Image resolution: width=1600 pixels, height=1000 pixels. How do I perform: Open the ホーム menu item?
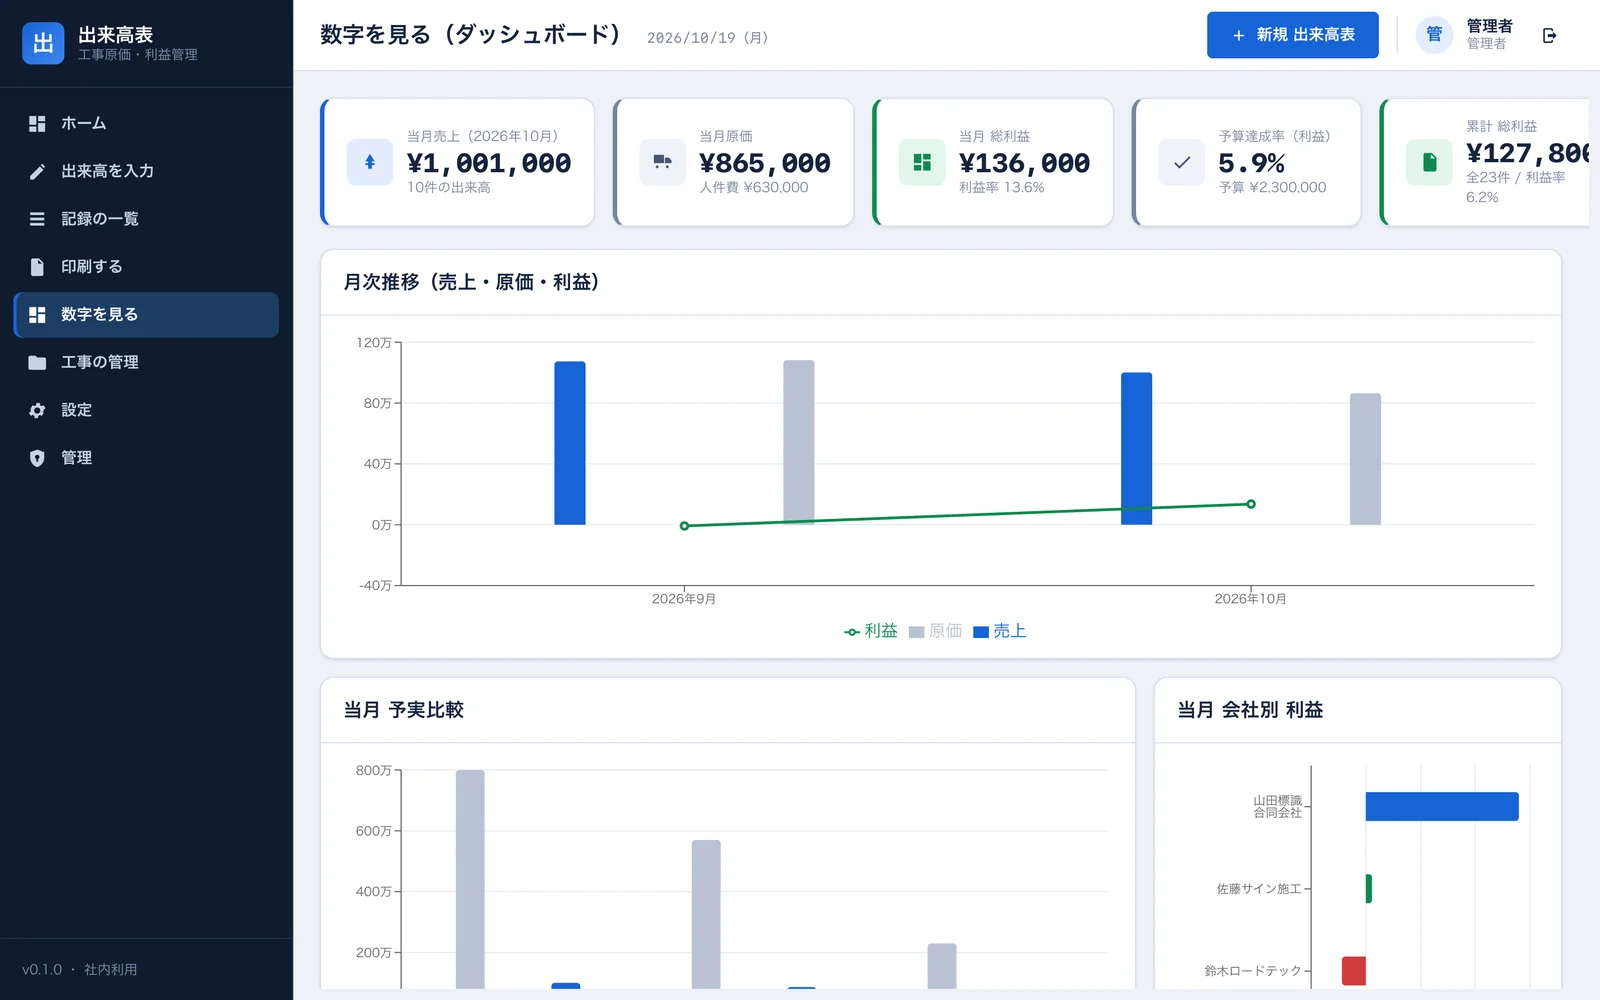click(146, 124)
